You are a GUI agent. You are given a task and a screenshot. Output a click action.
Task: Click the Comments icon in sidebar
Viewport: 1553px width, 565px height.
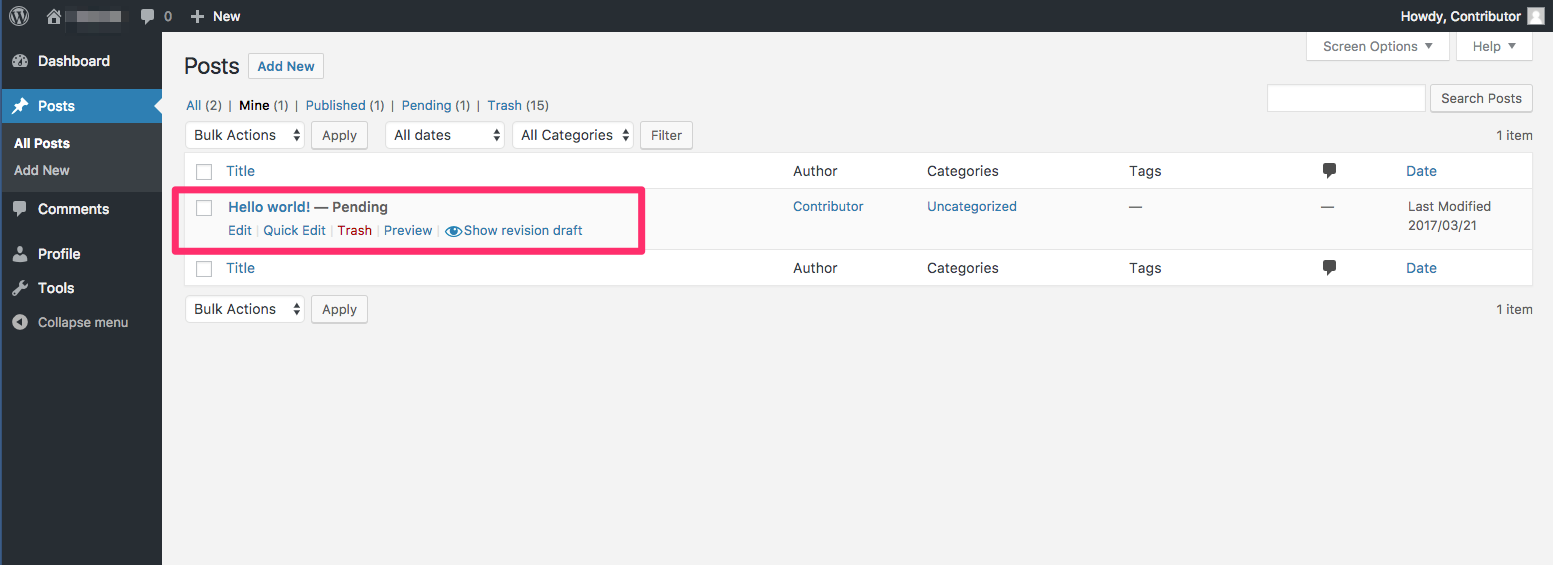(20, 209)
